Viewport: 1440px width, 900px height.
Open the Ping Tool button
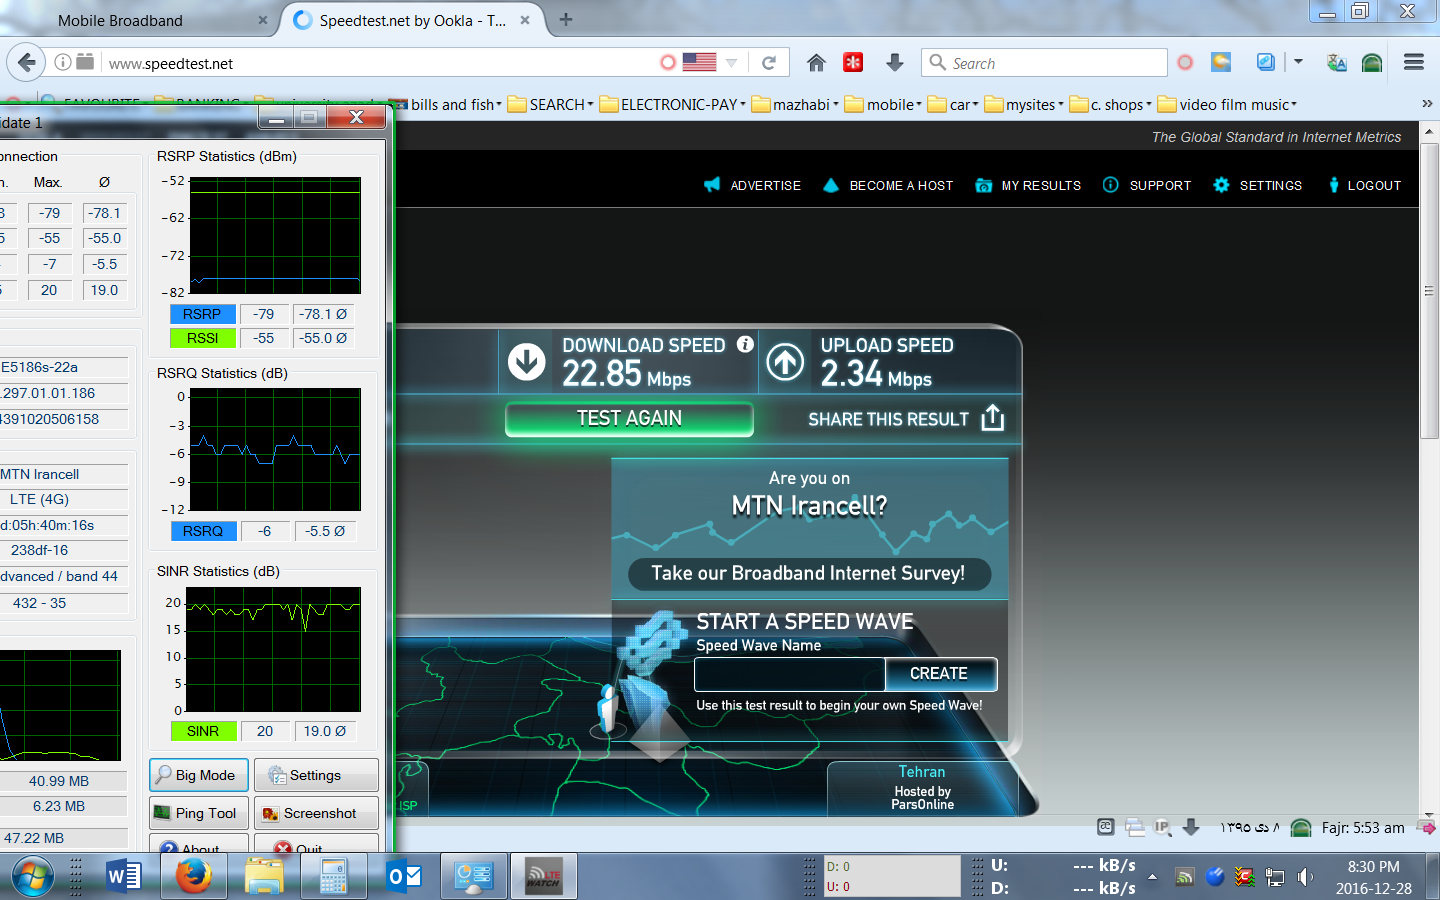click(x=198, y=813)
